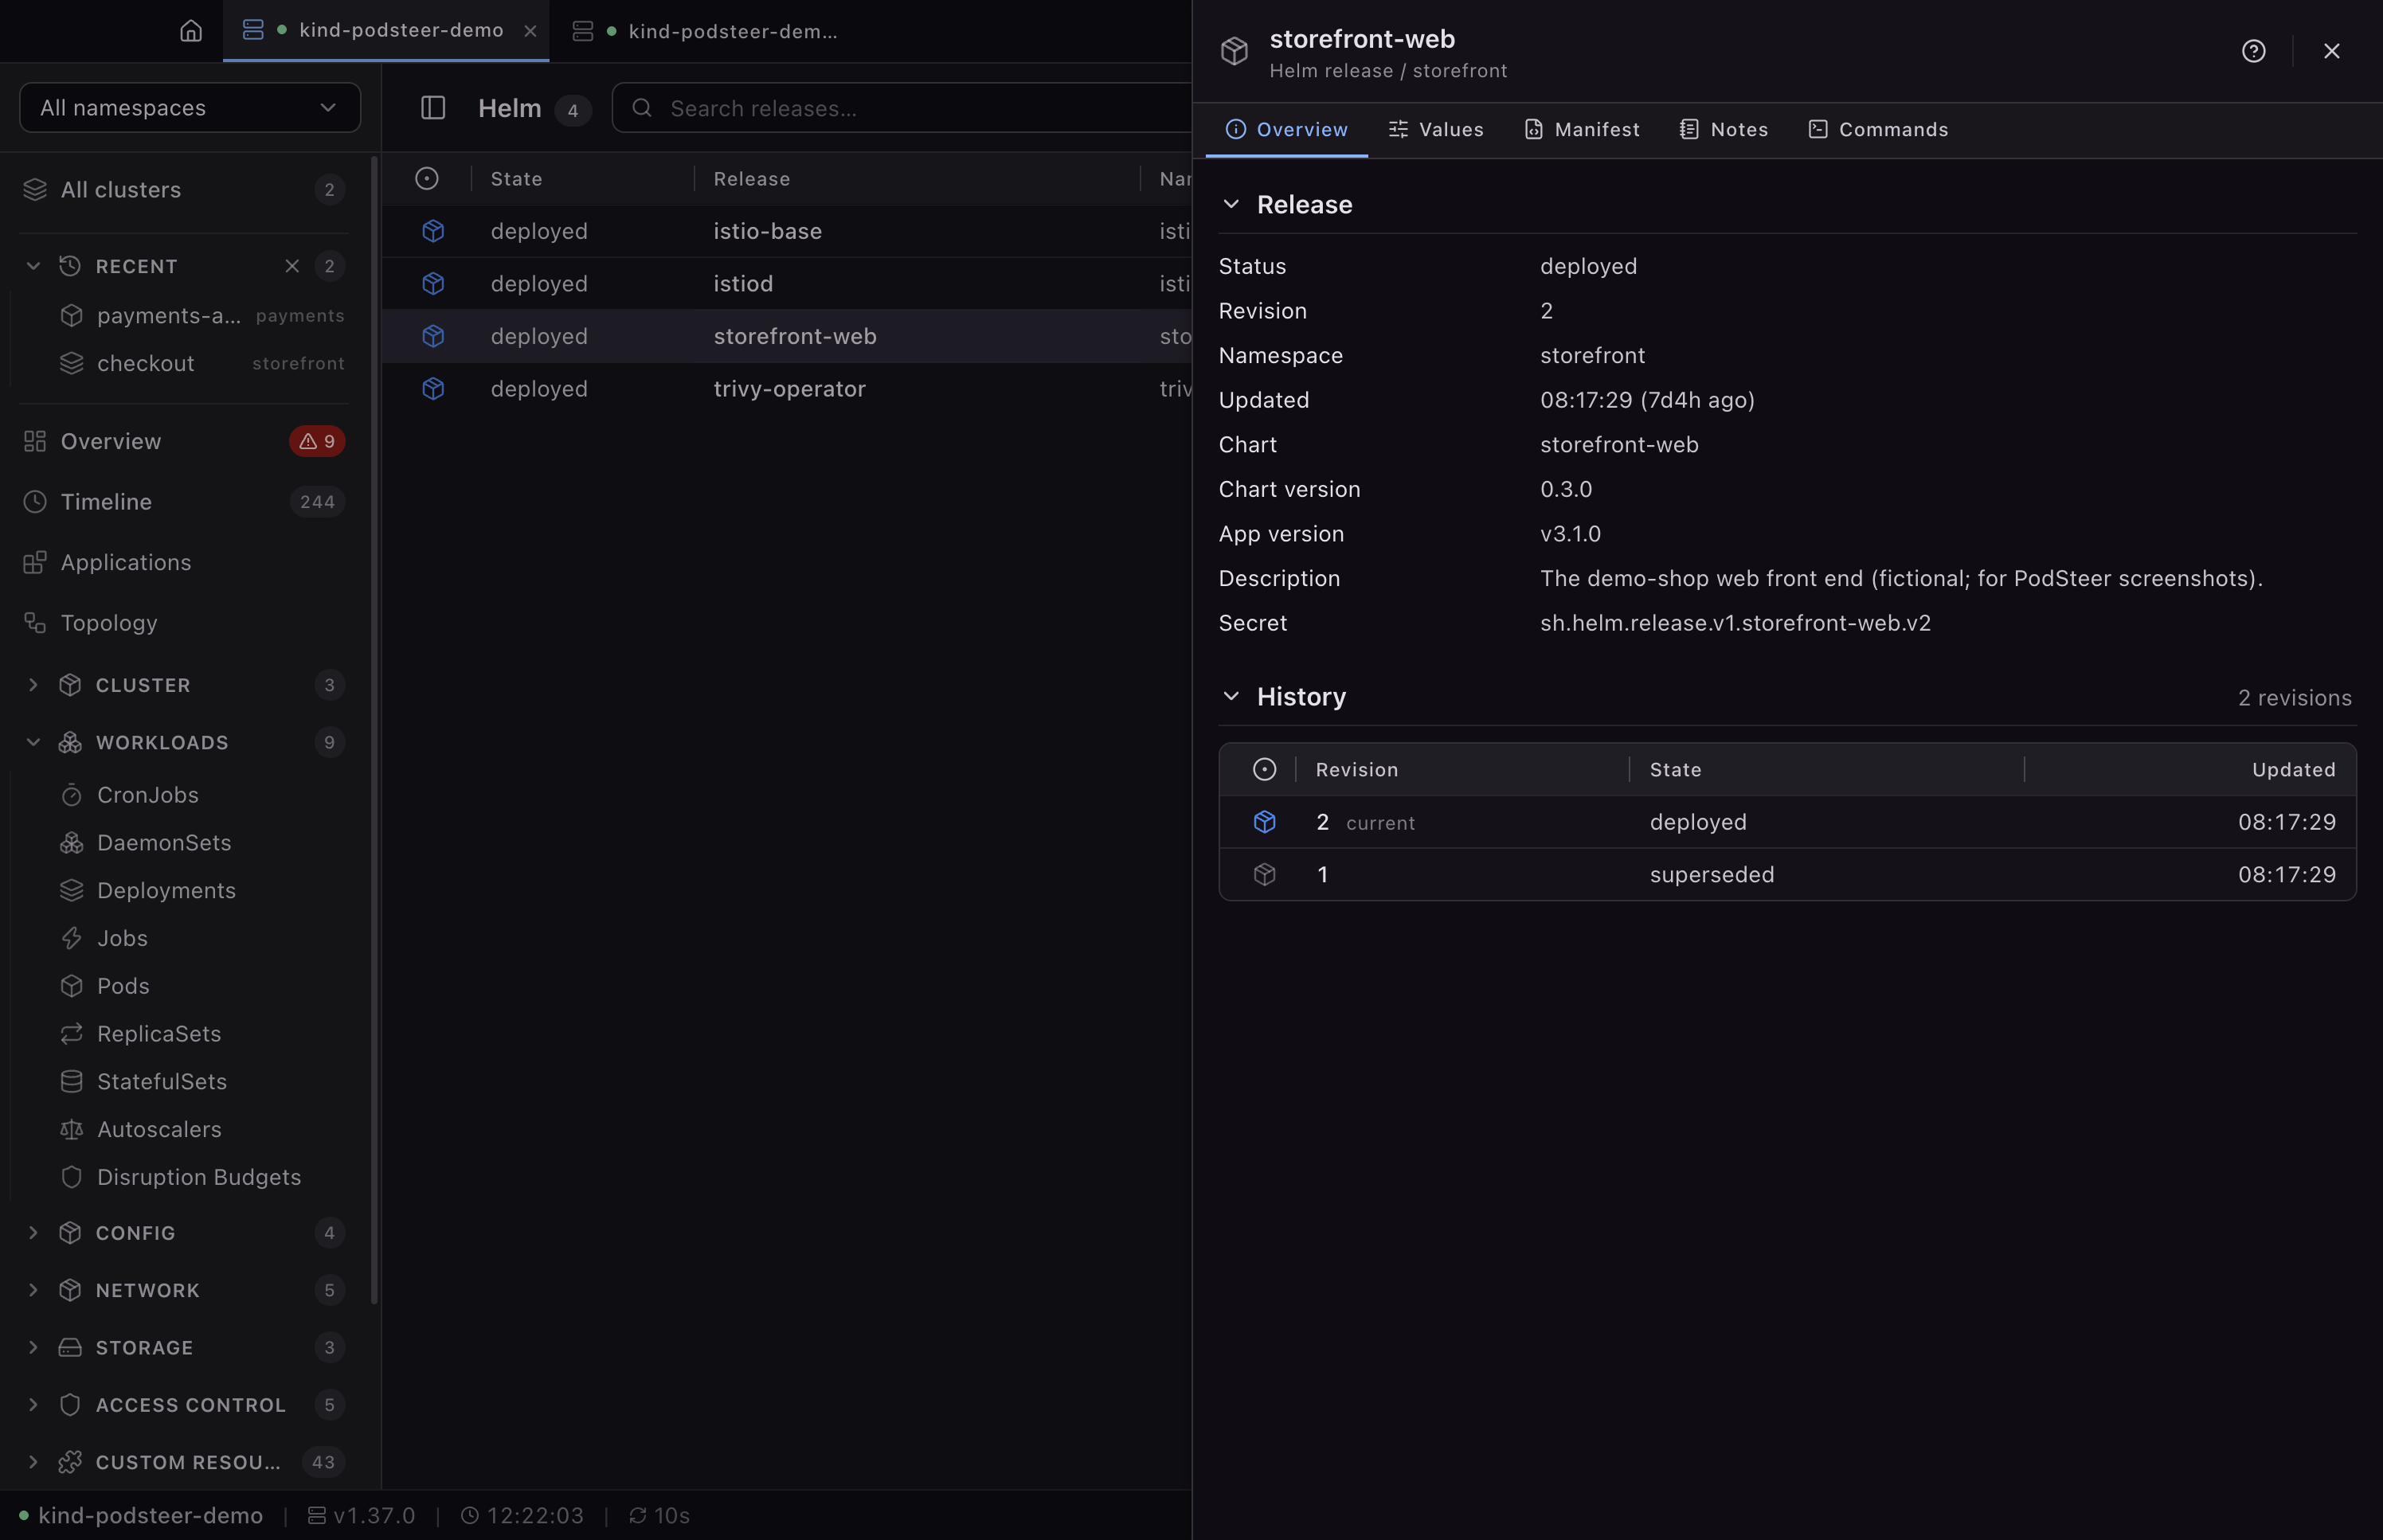Go to the home icon tab
Screen dimensions: 2383x1540
(x=191, y=31)
